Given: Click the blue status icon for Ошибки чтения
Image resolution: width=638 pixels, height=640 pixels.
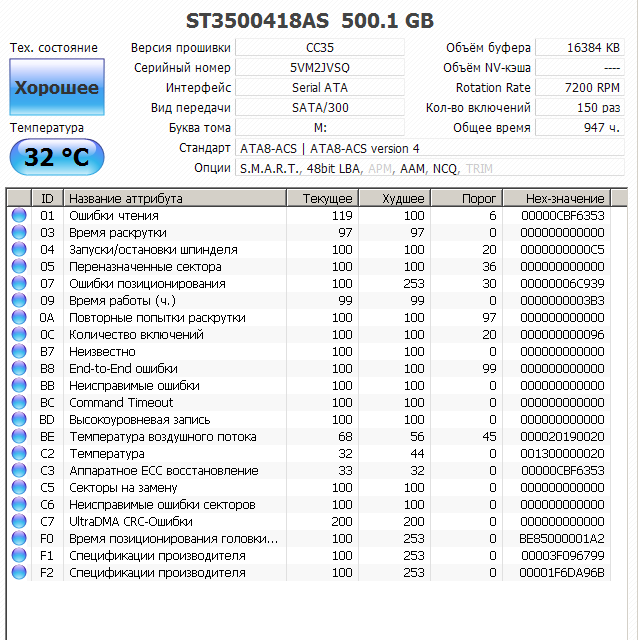Looking at the screenshot, I should 19,215.
